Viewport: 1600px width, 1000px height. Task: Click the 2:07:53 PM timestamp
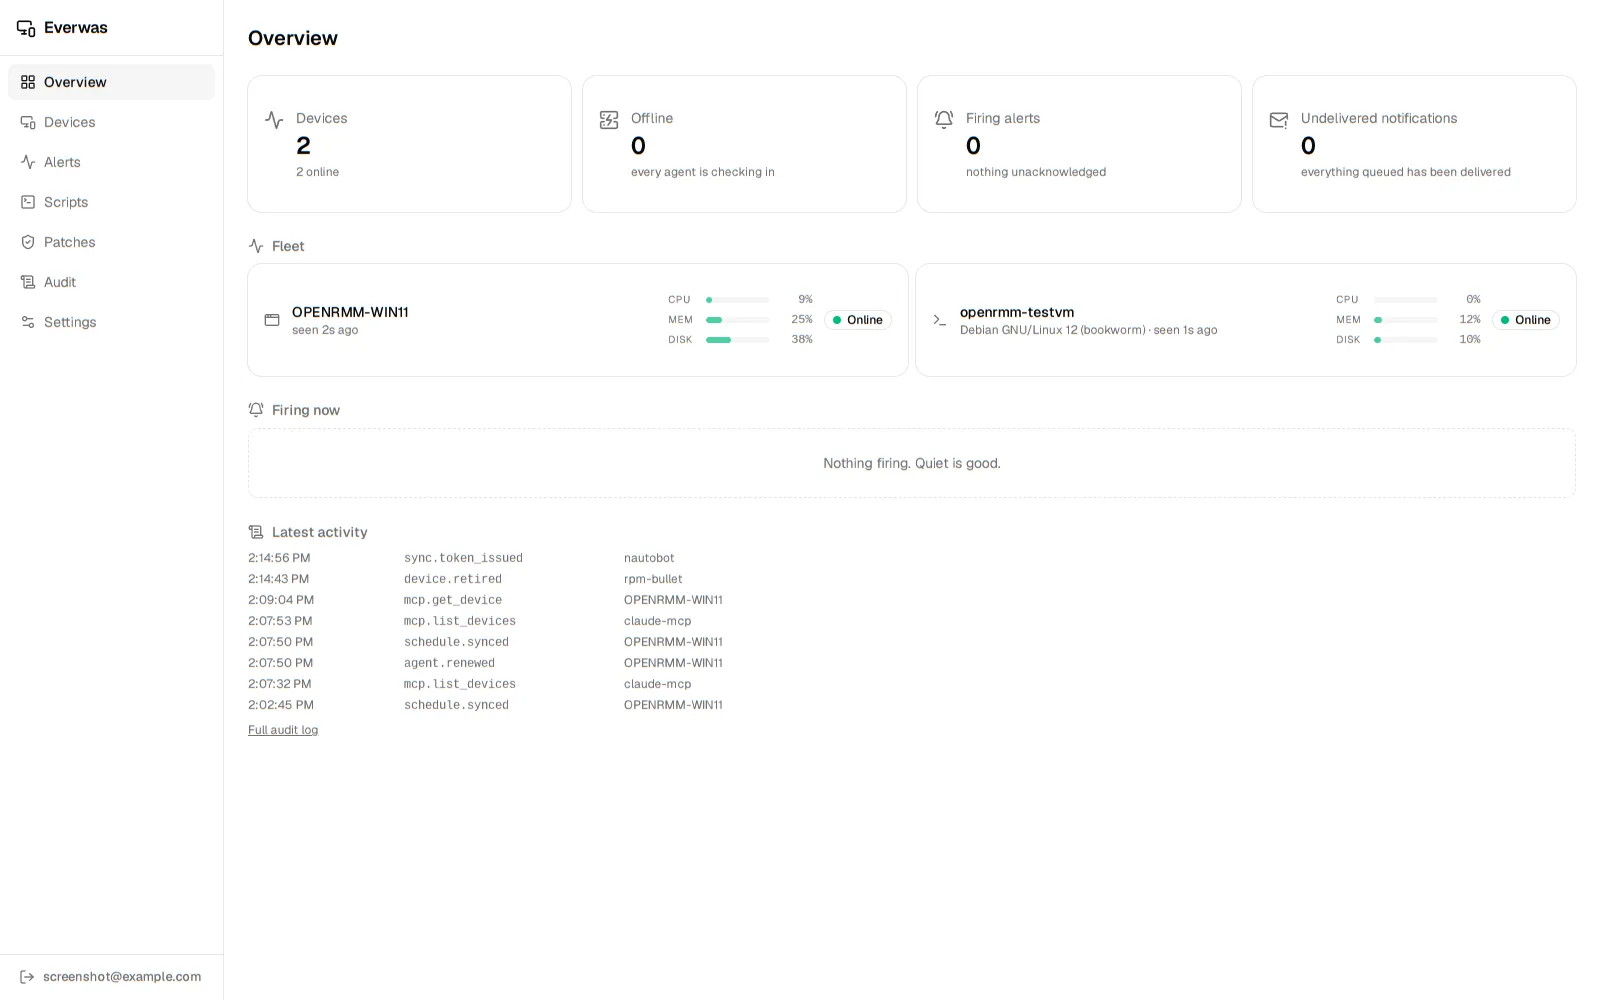[280, 621]
